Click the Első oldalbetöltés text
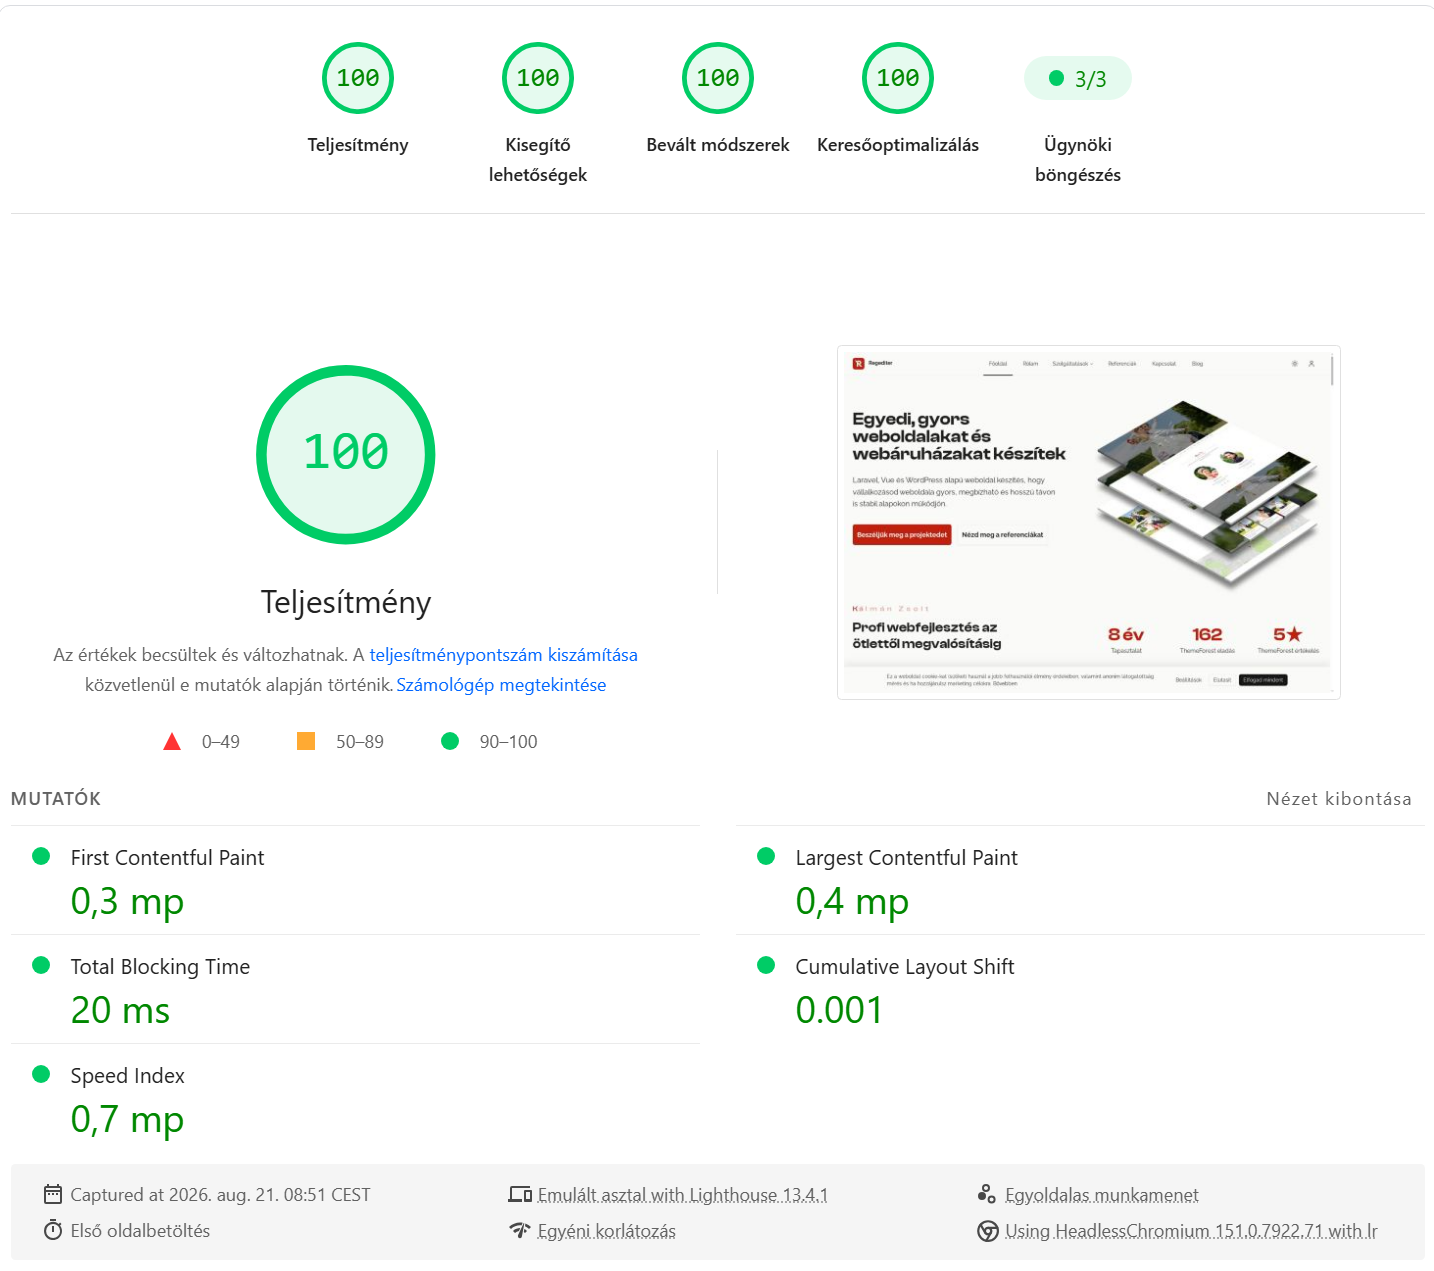Screen dimensions: 1434x1271 point(140,1231)
